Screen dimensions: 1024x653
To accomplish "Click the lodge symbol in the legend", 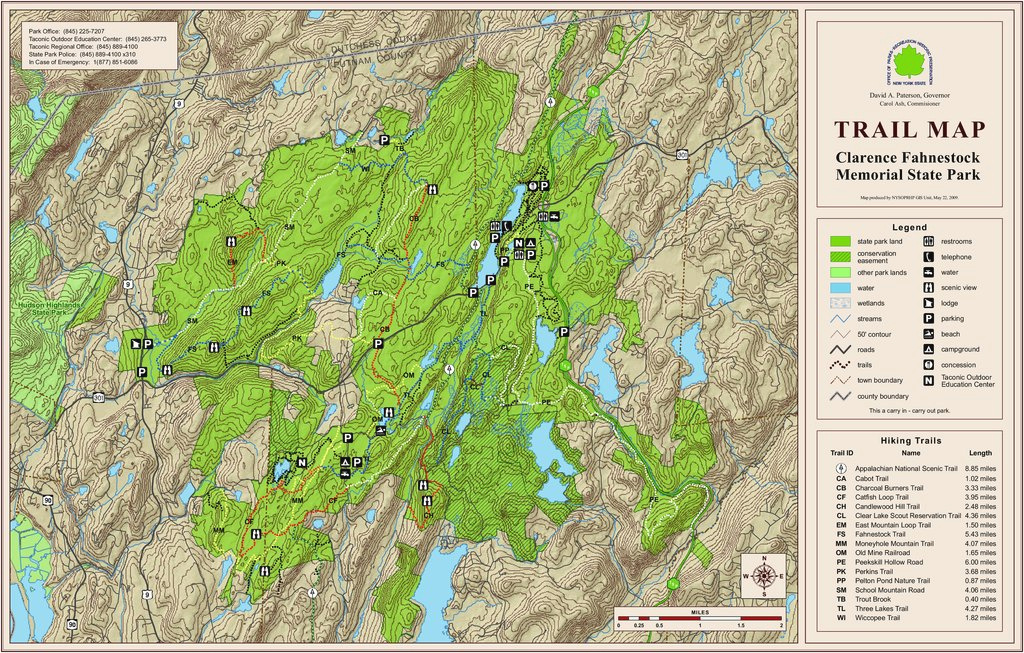I will [929, 303].
